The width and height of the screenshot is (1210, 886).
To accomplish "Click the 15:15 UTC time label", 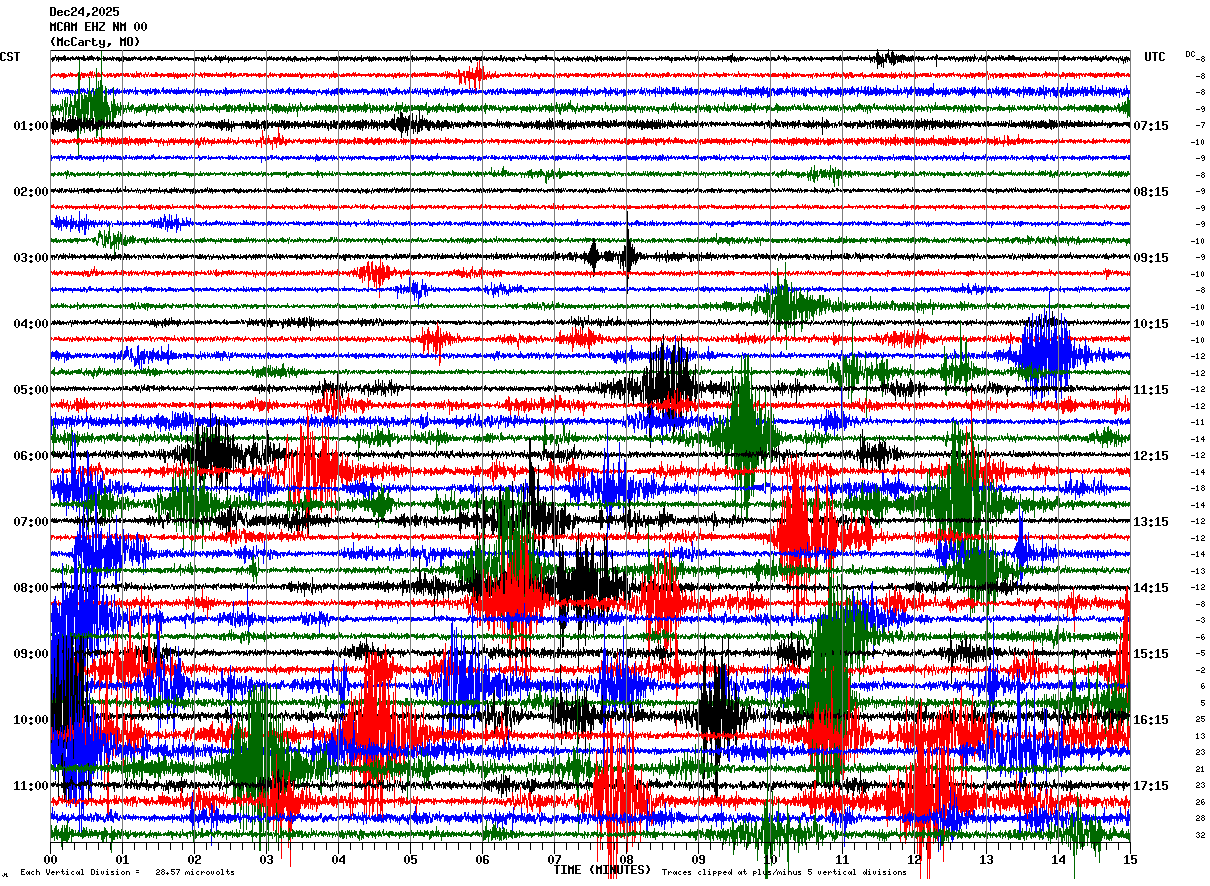I will coord(1151,654).
